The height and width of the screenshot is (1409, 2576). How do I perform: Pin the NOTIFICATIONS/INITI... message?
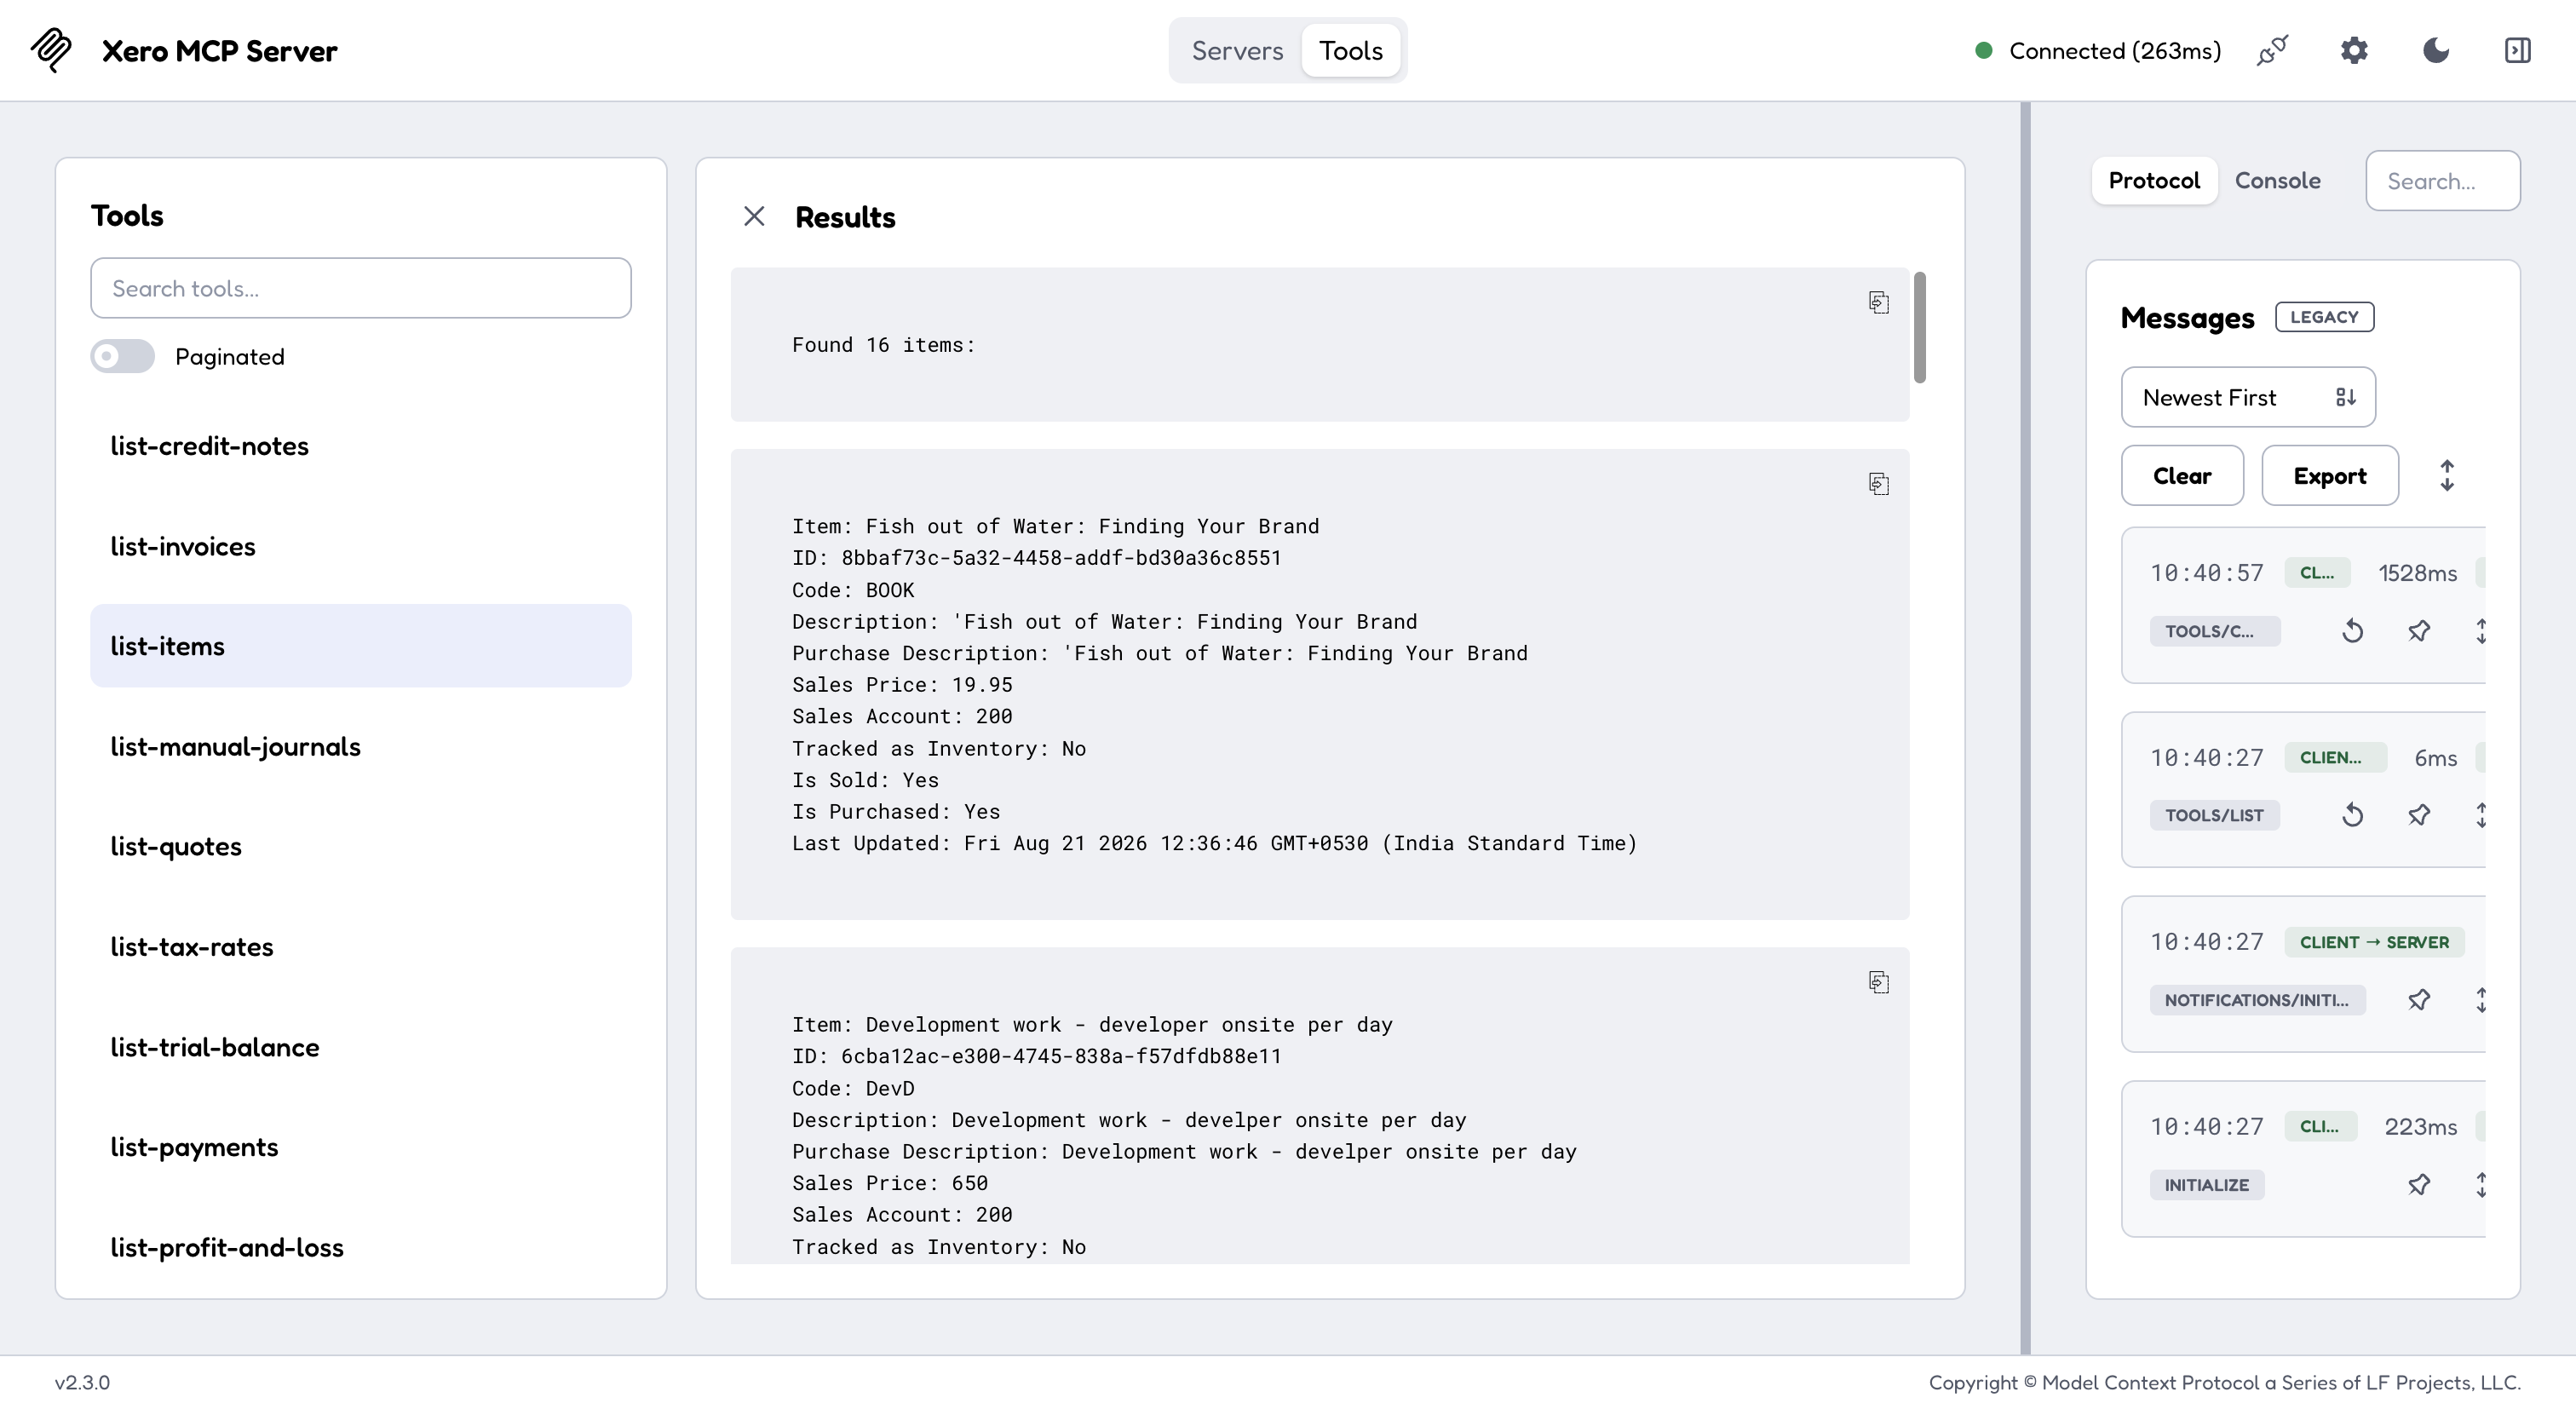2419,1000
